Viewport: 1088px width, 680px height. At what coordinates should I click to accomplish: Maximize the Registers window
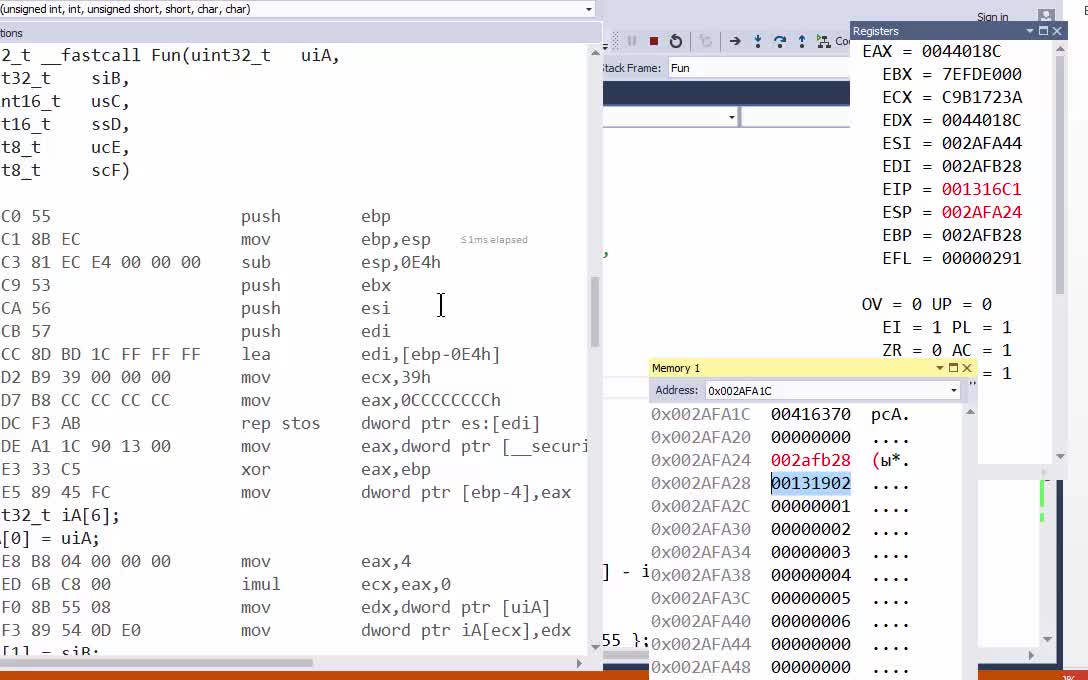pos(1043,31)
